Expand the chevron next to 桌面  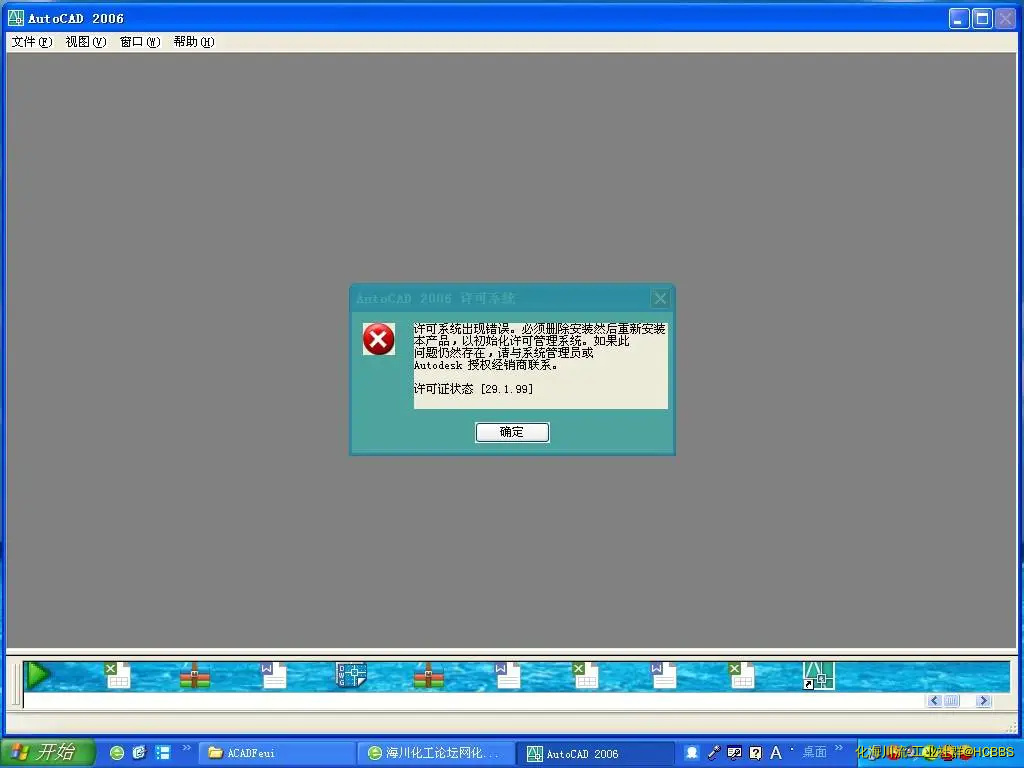click(839, 748)
